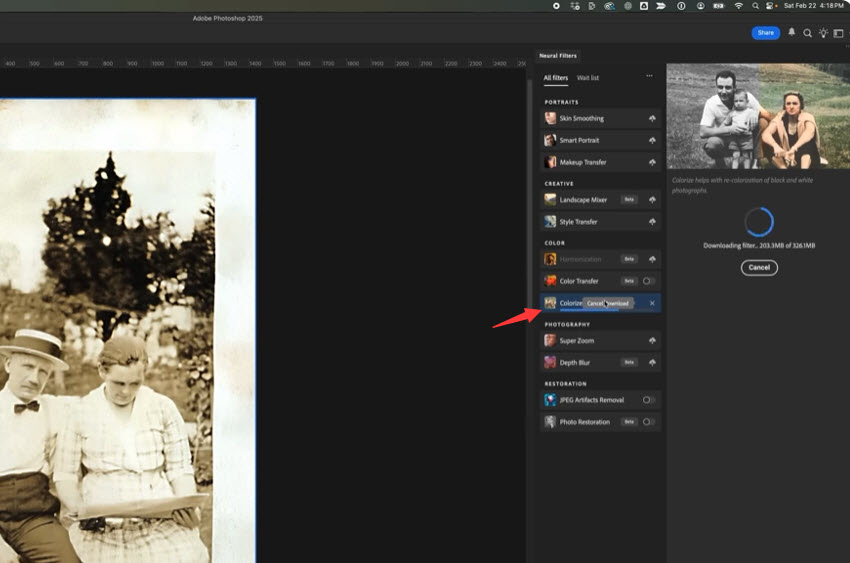Screen dimensions: 850x563
Task: Click the Beta badge on Depth Blur
Action: 629,362
